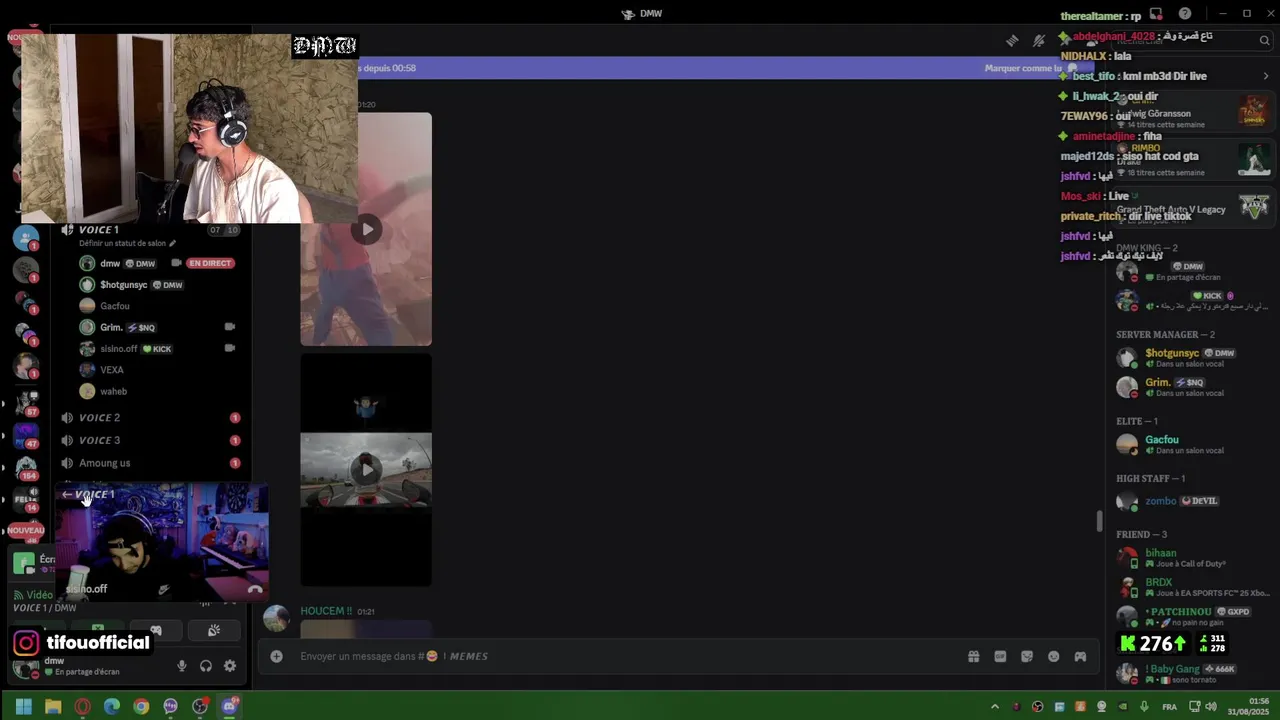
Task: Mute the microphone in the user panel
Action: tap(182, 666)
